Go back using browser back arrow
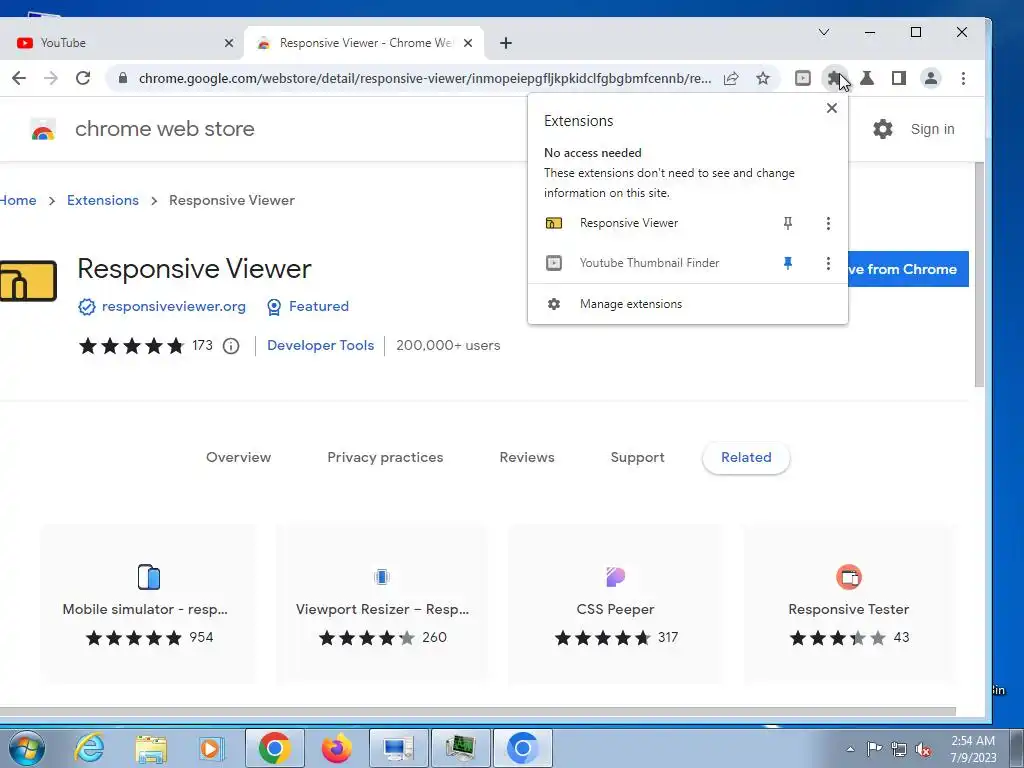This screenshot has height=768, width=1024. [x=19, y=78]
